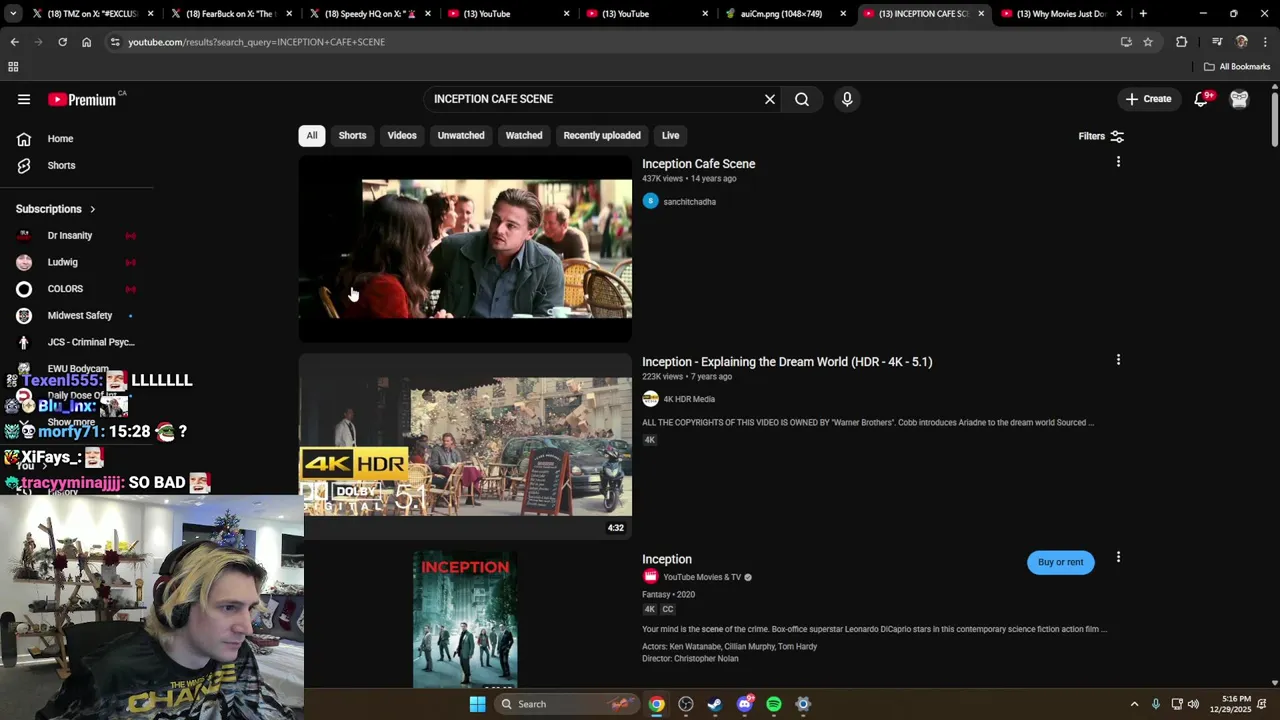The height and width of the screenshot is (720, 1280).
Task: Open Discord from the taskbar
Action: 744,704
